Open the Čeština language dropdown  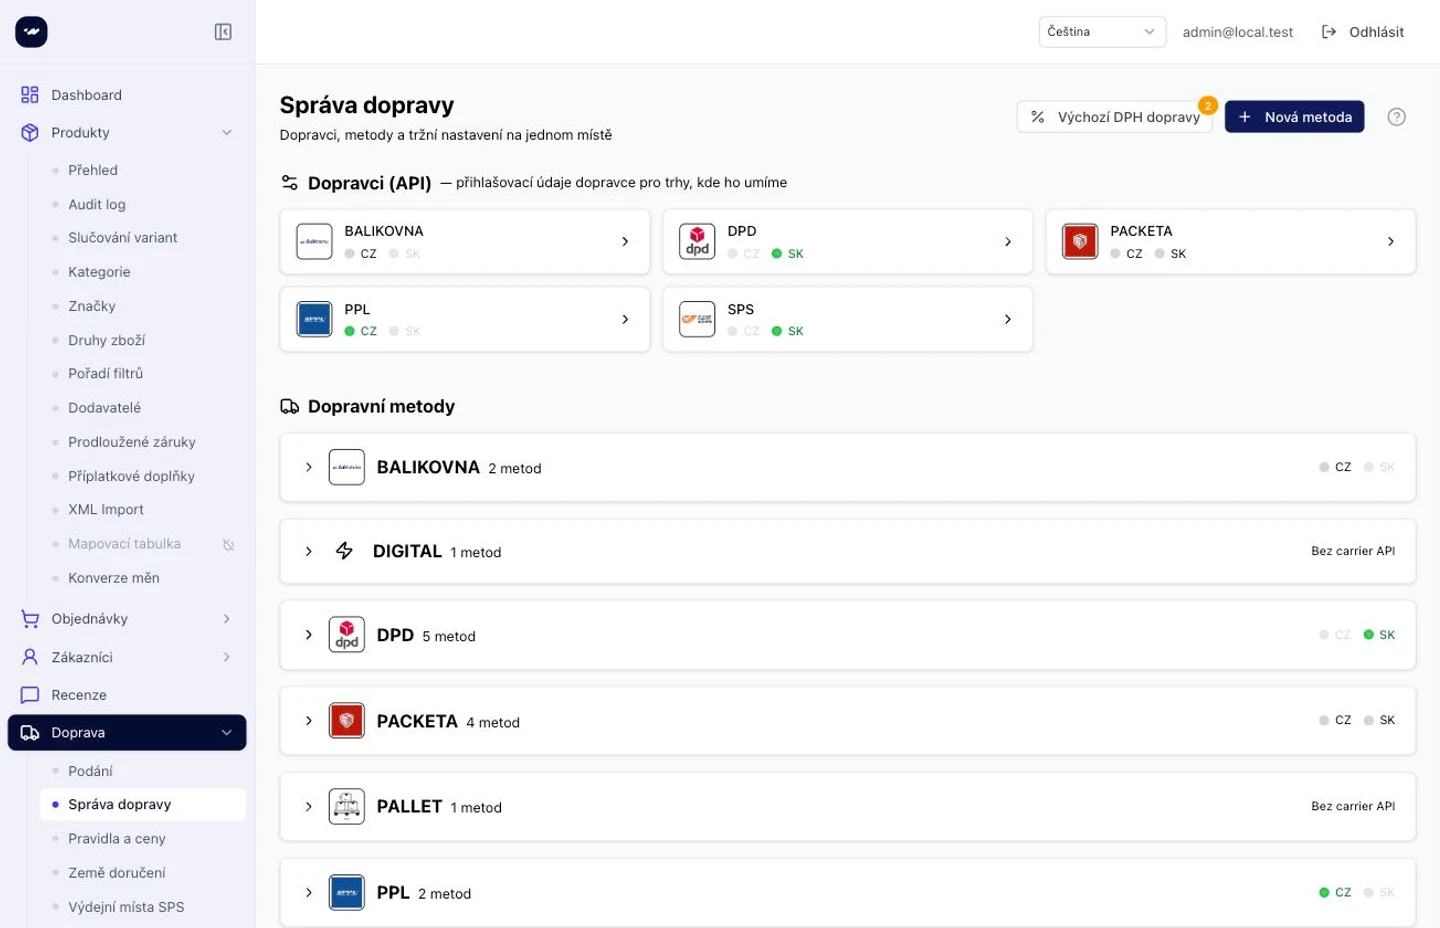coord(1102,32)
